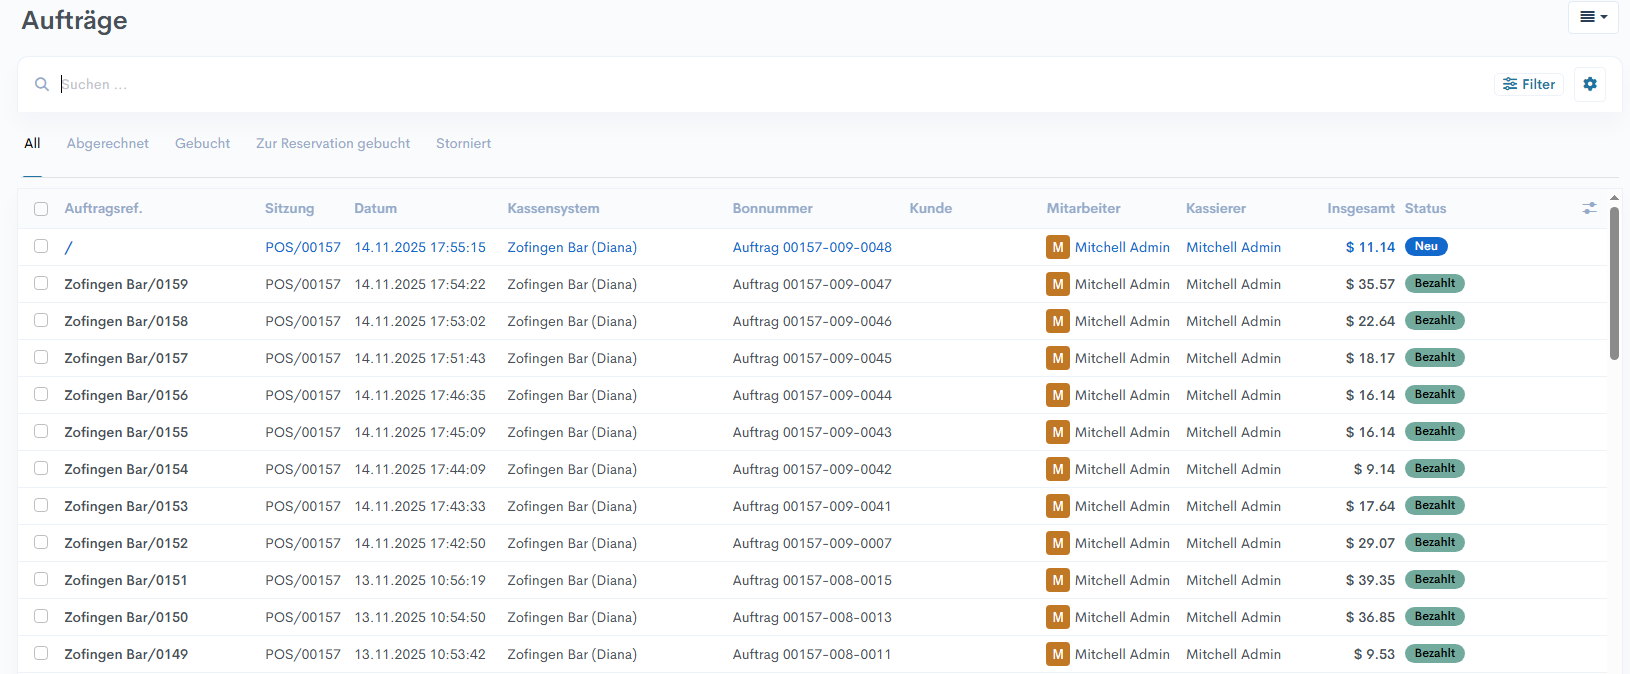Select the checkbox for Zofingen Bar/0153
1630x674 pixels.
coord(41,506)
